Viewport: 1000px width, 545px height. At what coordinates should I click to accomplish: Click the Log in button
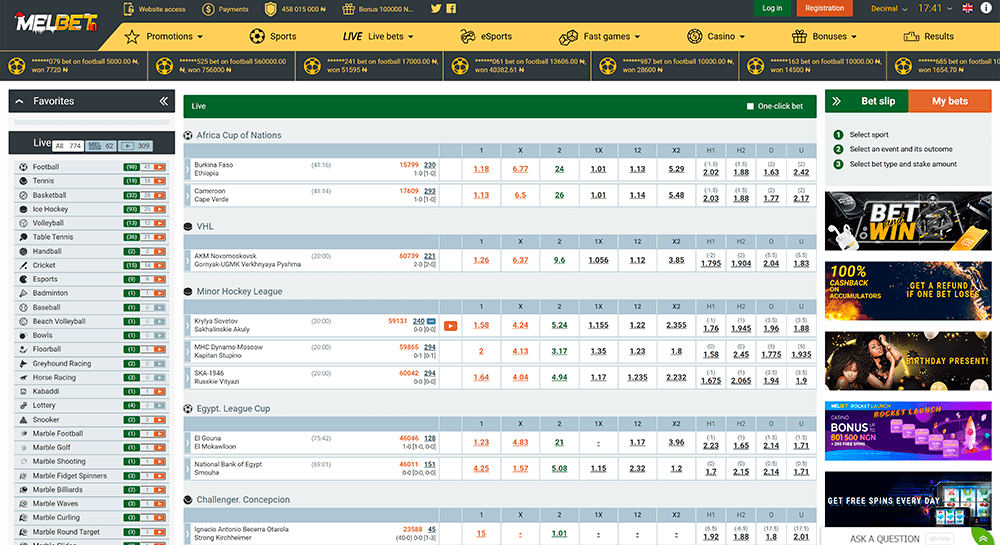(772, 8)
